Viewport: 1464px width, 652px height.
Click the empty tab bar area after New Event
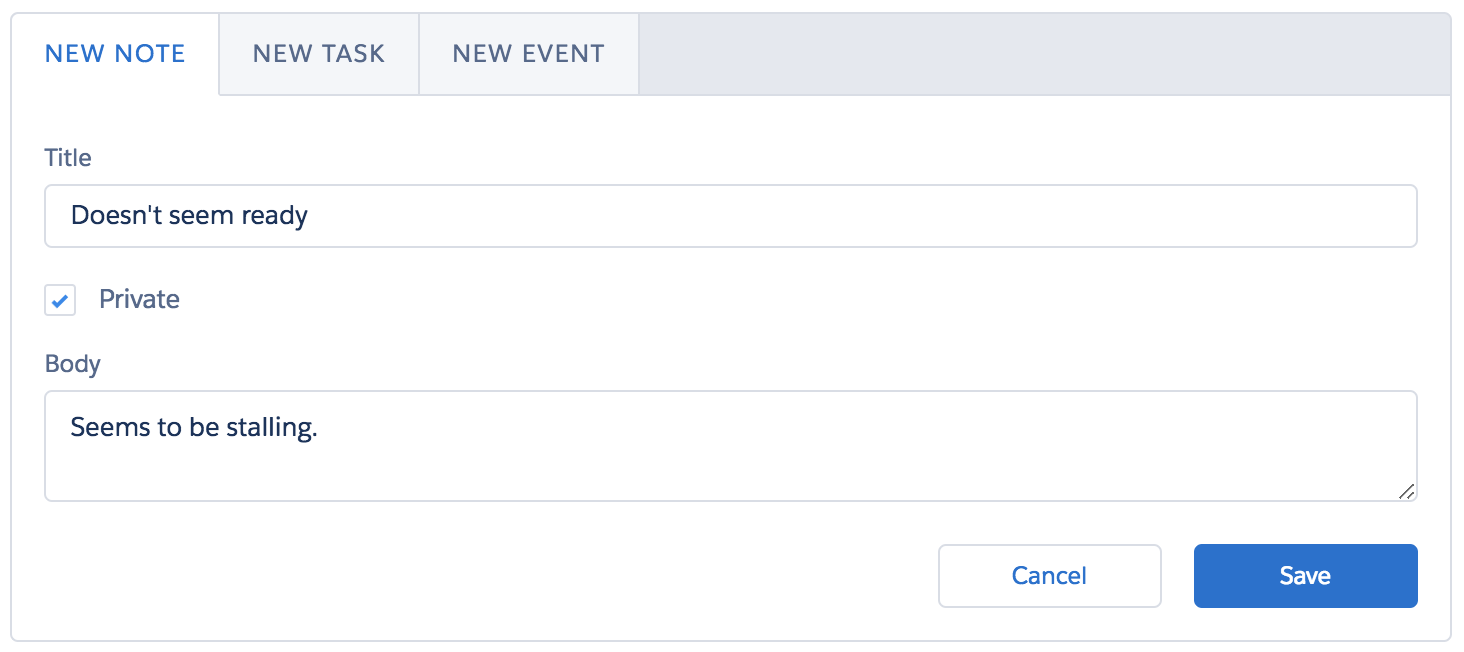[x=1040, y=54]
